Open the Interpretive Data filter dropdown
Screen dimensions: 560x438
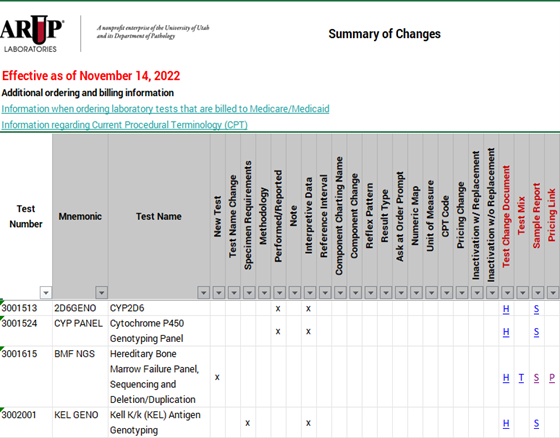[310, 293]
